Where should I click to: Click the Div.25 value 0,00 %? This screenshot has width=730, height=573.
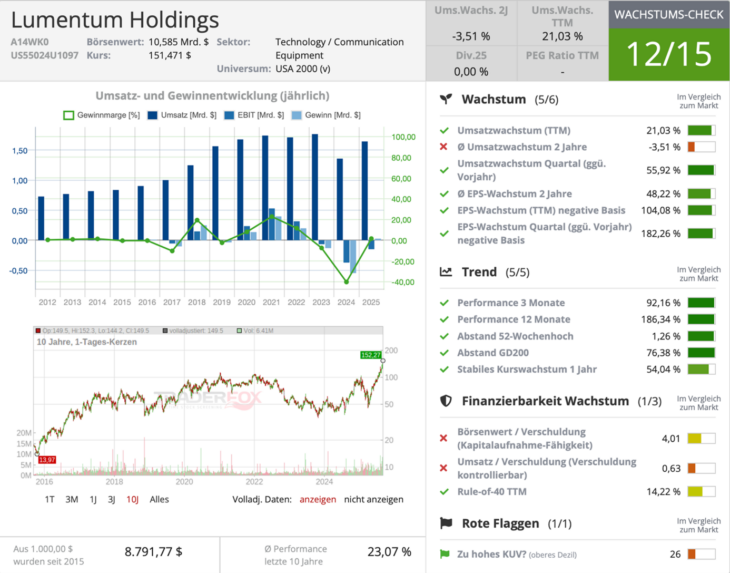click(x=471, y=72)
